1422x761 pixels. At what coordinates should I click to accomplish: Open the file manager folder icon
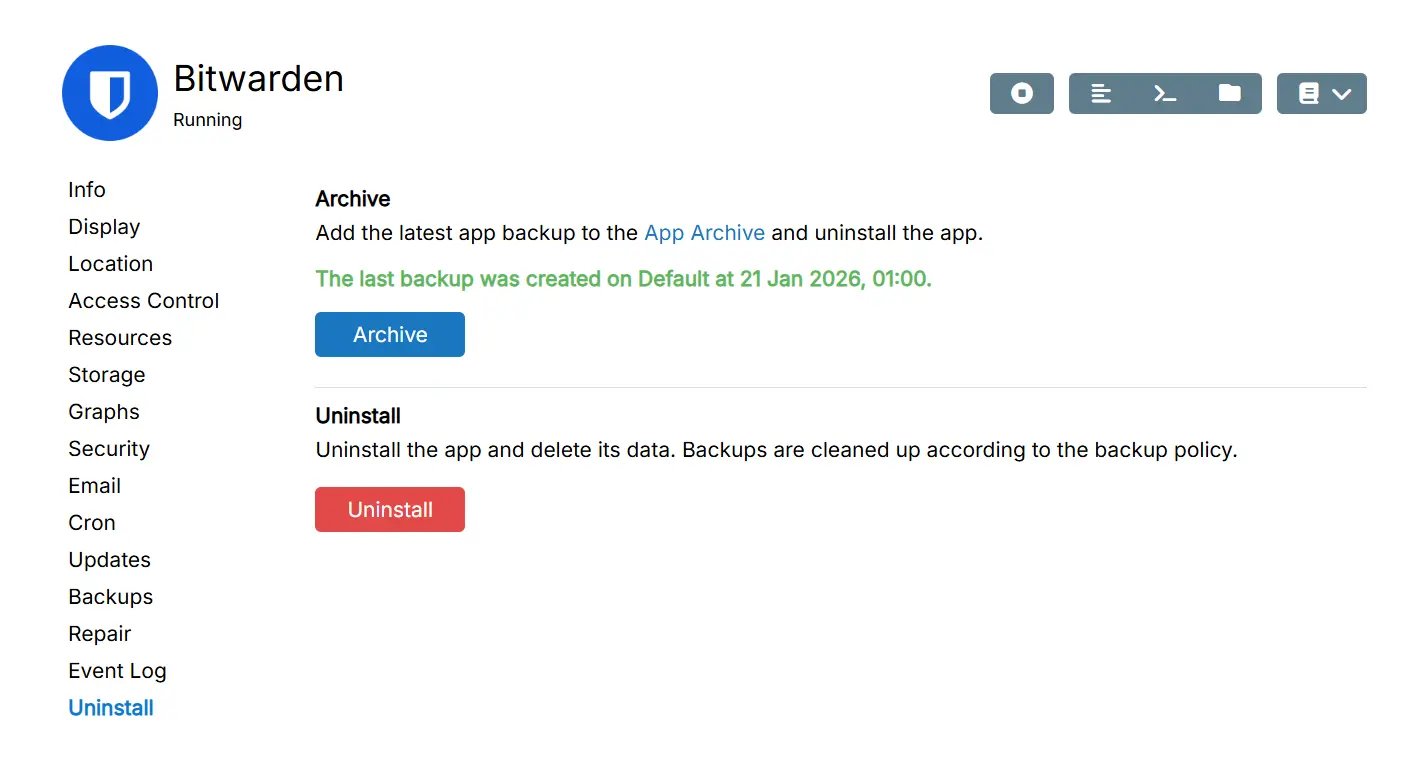coord(1229,93)
